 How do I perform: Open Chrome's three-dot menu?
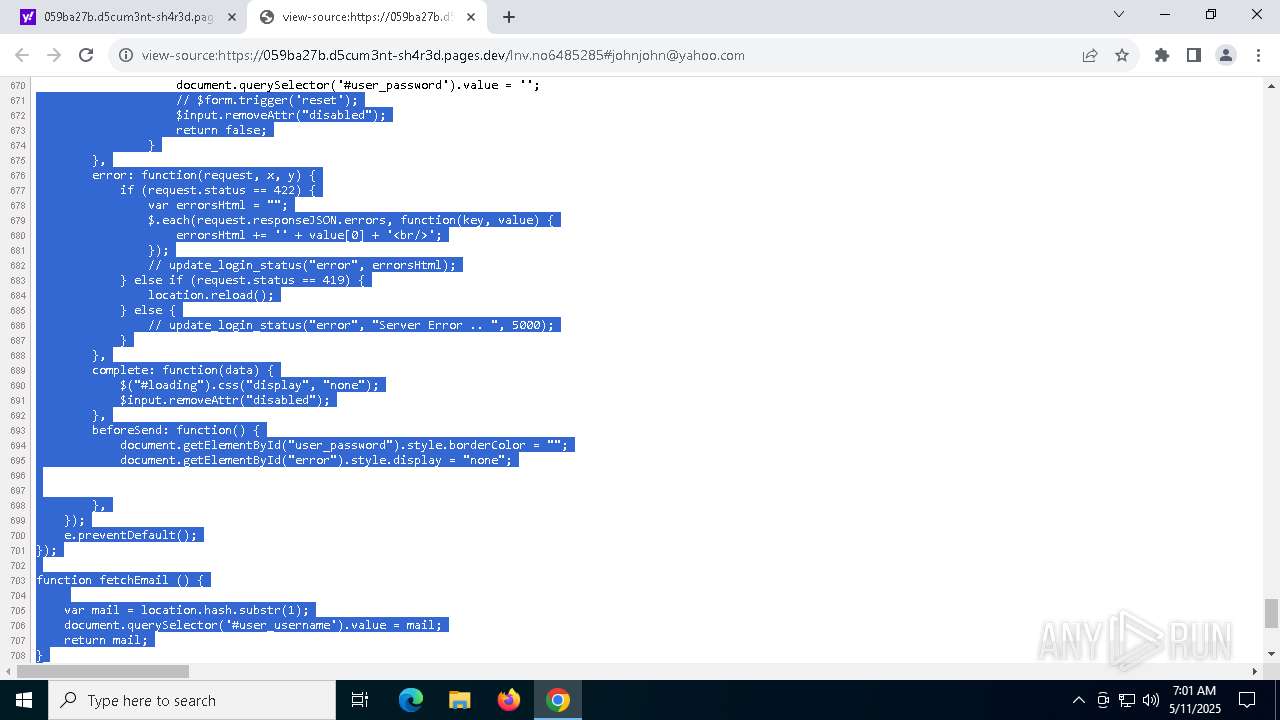(1258, 55)
